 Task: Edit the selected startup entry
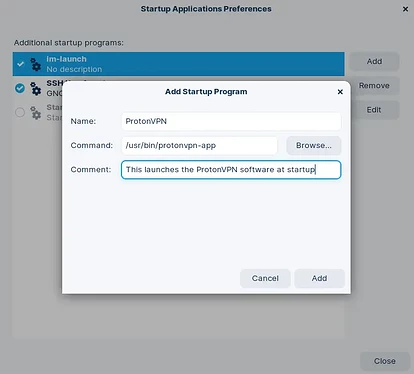374,110
